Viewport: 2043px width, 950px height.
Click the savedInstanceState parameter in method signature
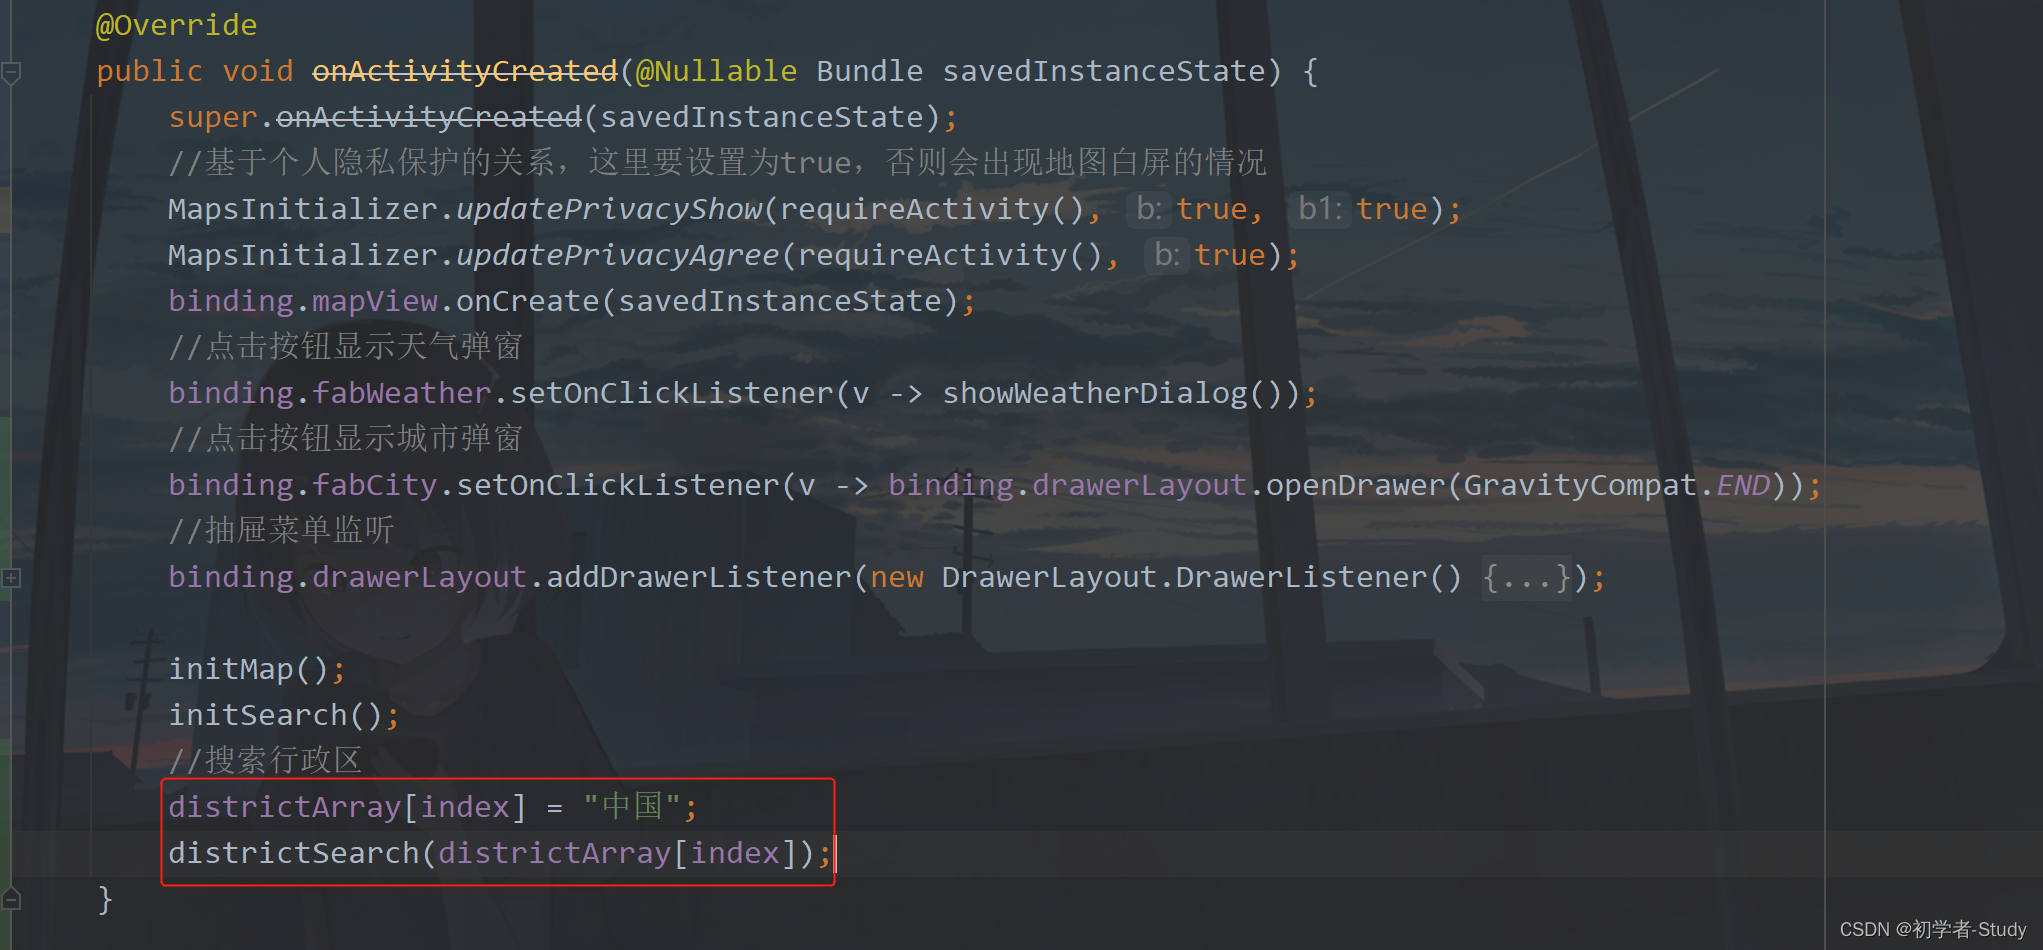pos(1104,71)
